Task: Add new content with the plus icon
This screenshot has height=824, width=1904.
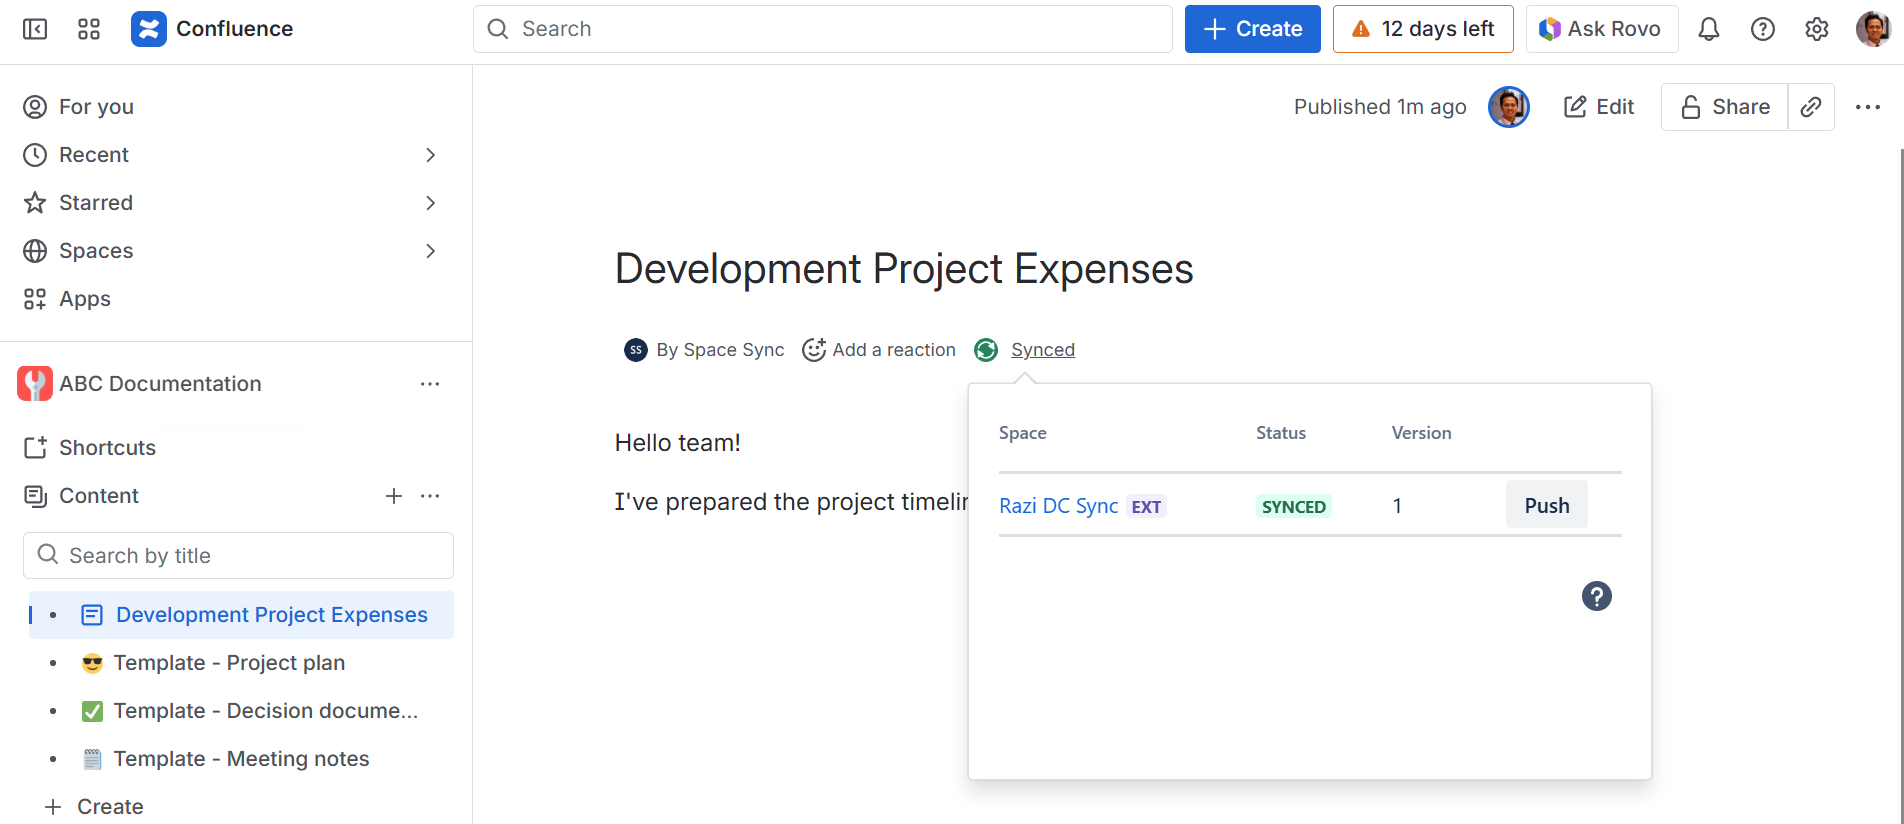Action: pos(394,496)
